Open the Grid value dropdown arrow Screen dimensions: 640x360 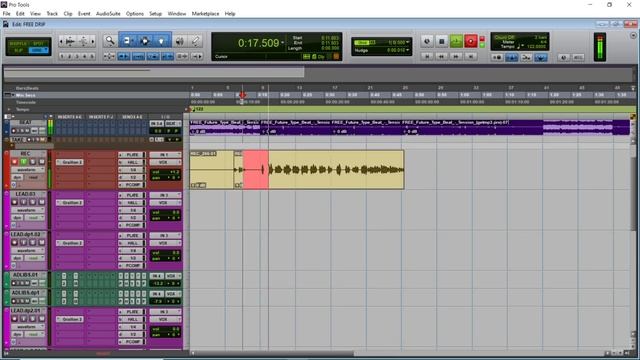pos(407,42)
